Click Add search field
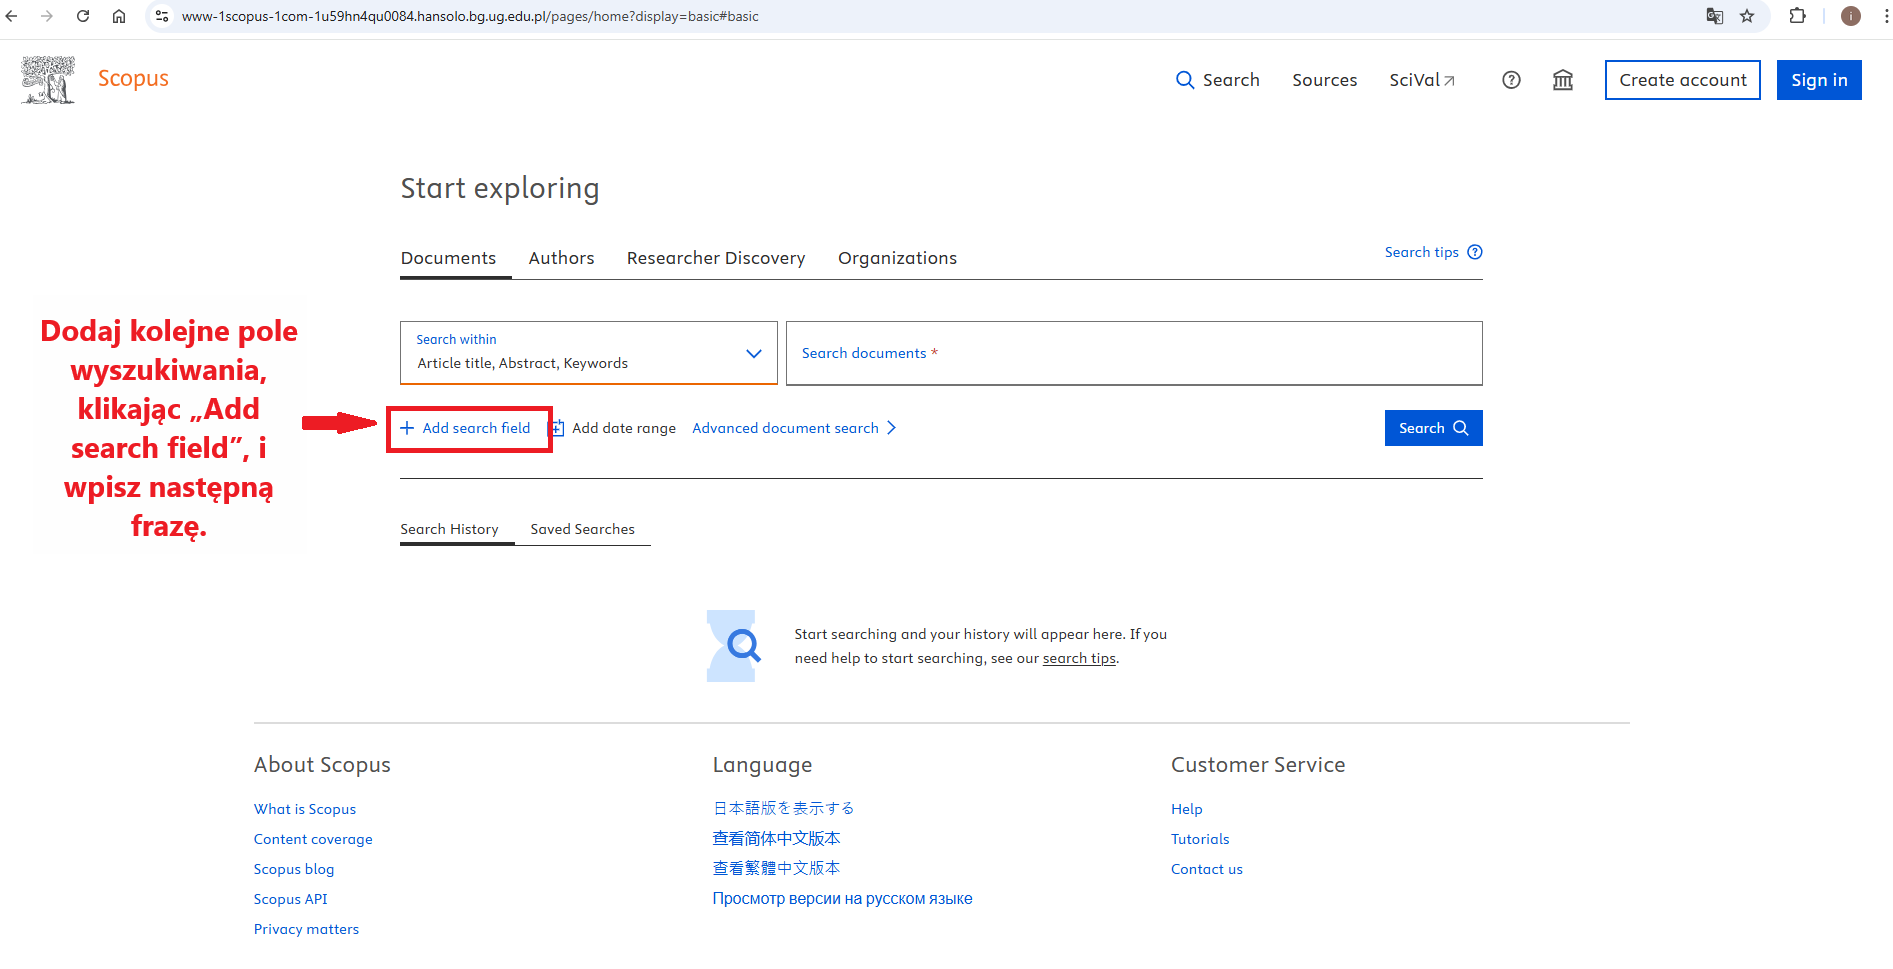The width and height of the screenshot is (1893, 969). pyautogui.click(x=467, y=428)
